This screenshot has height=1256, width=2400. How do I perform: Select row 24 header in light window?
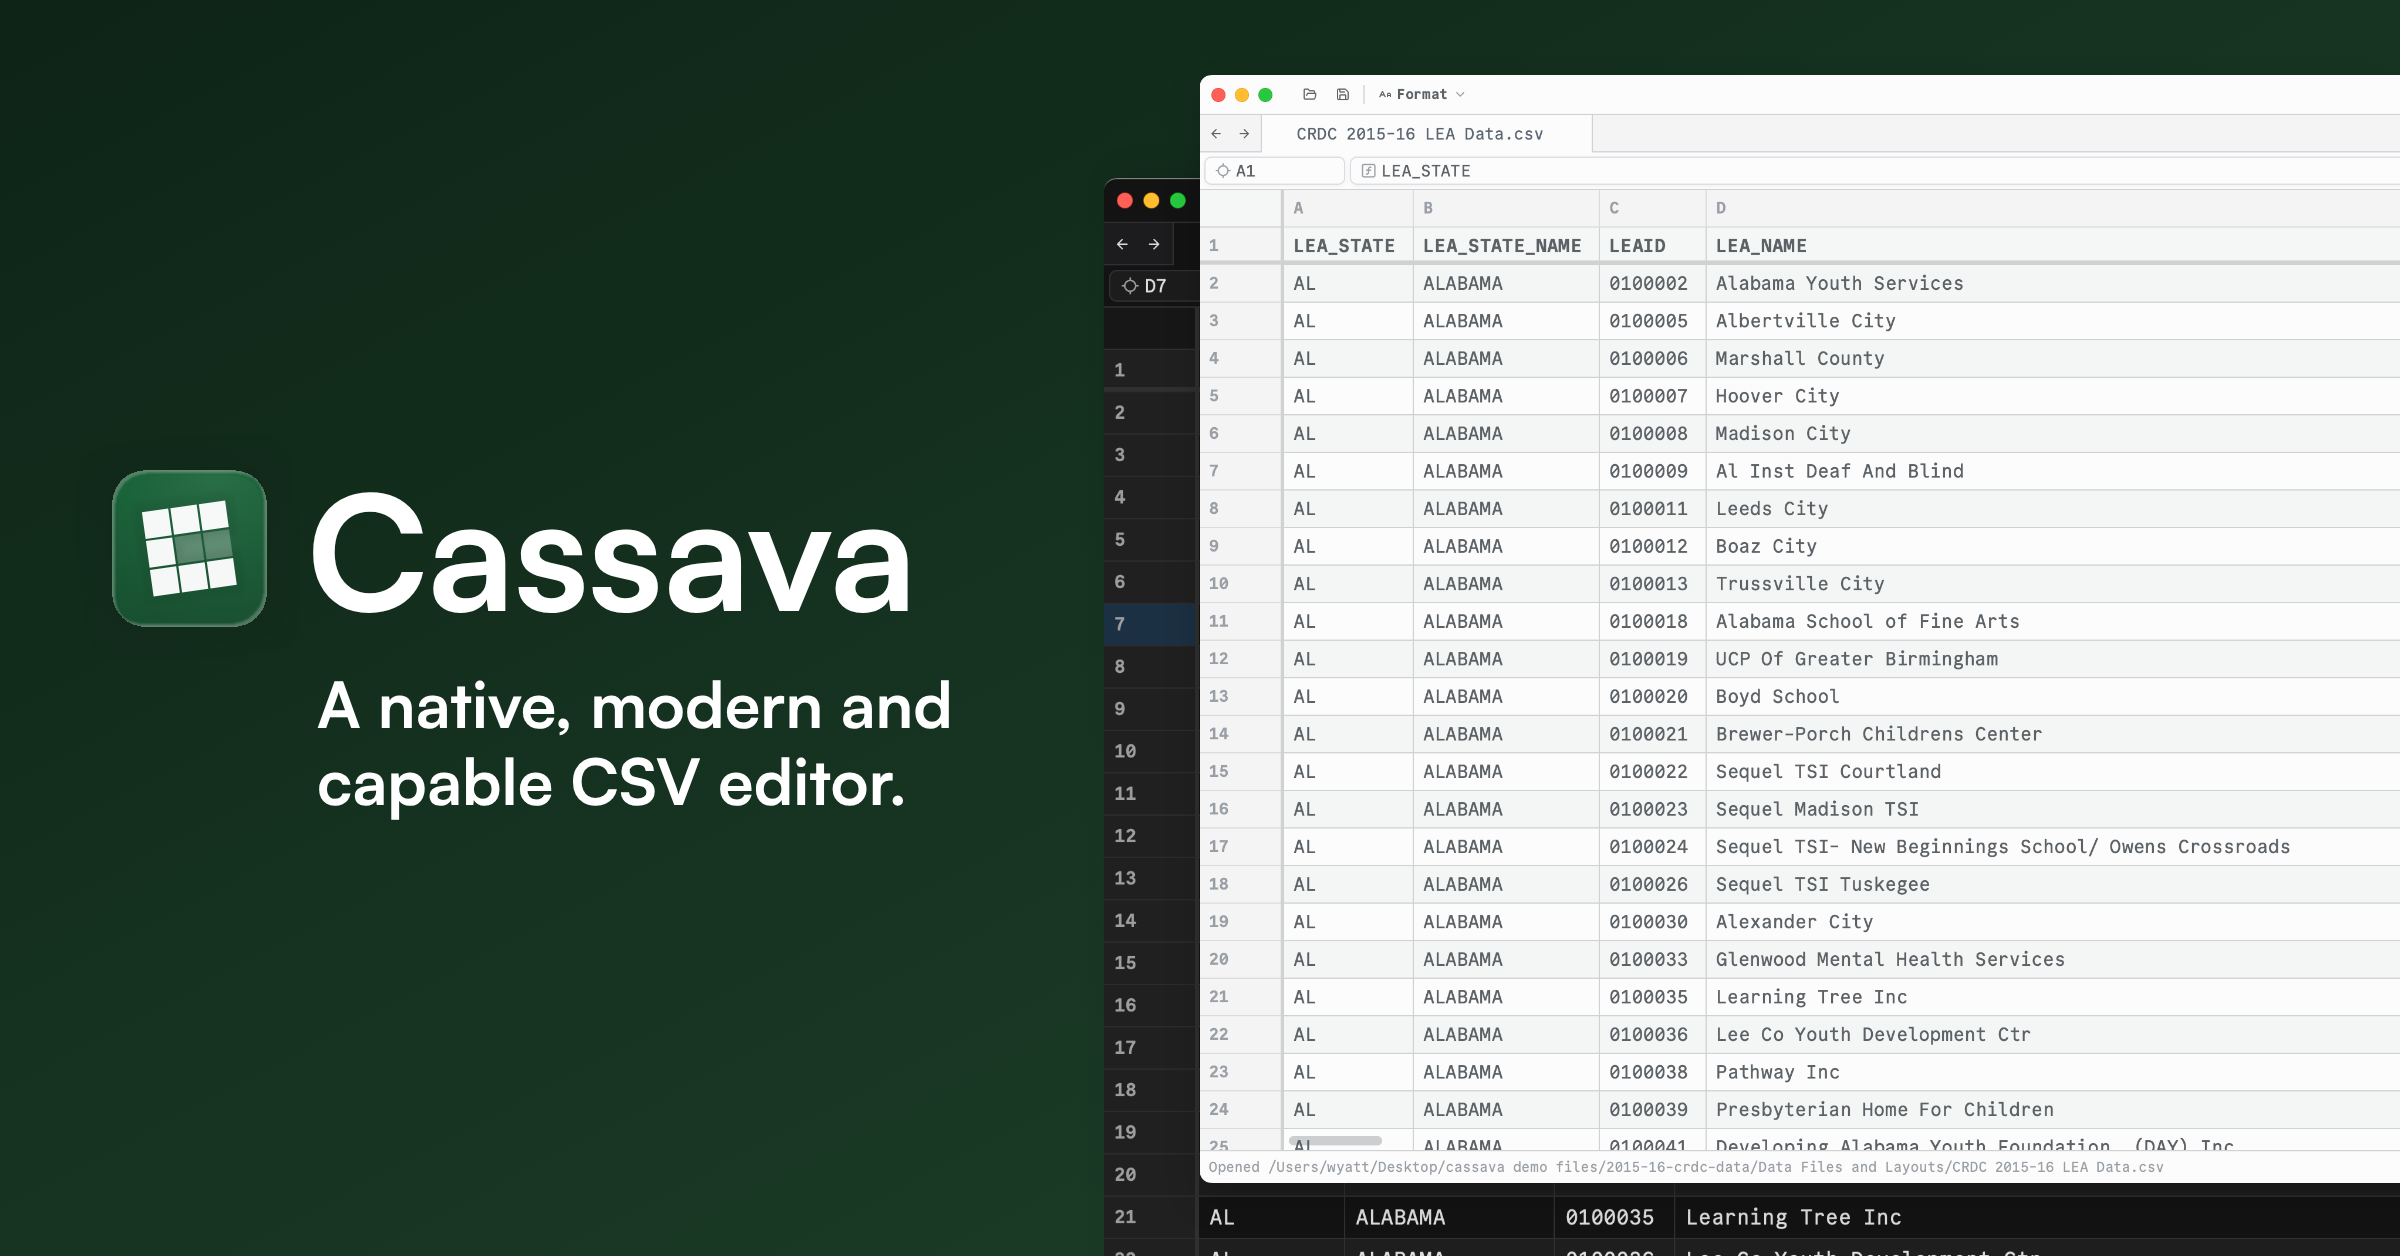(x=1240, y=1109)
